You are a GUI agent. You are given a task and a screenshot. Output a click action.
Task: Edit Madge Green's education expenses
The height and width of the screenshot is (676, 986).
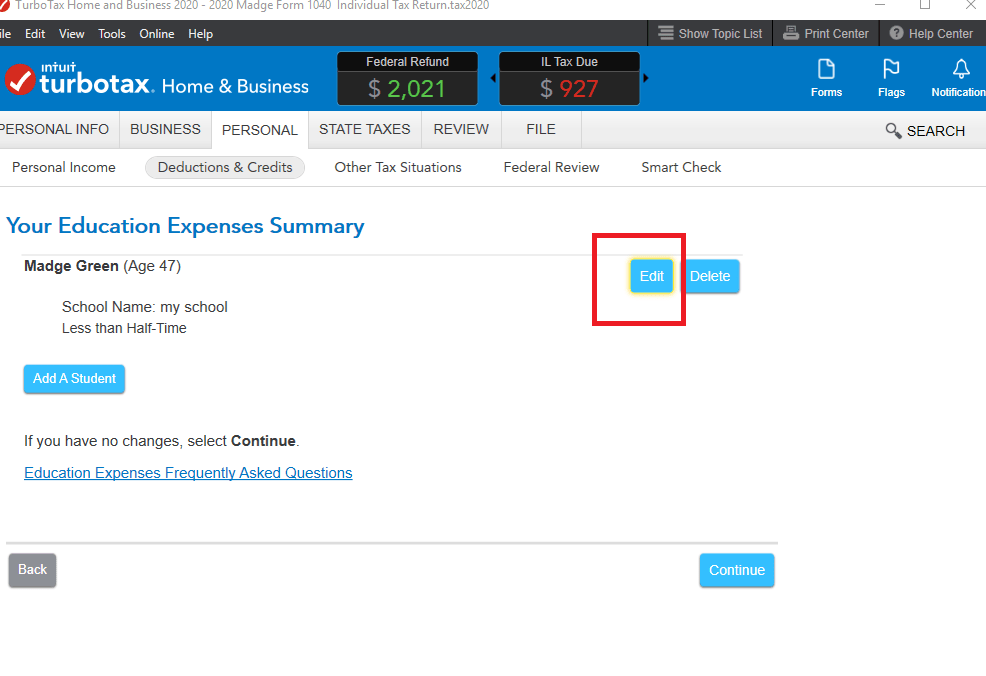click(x=651, y=276)
